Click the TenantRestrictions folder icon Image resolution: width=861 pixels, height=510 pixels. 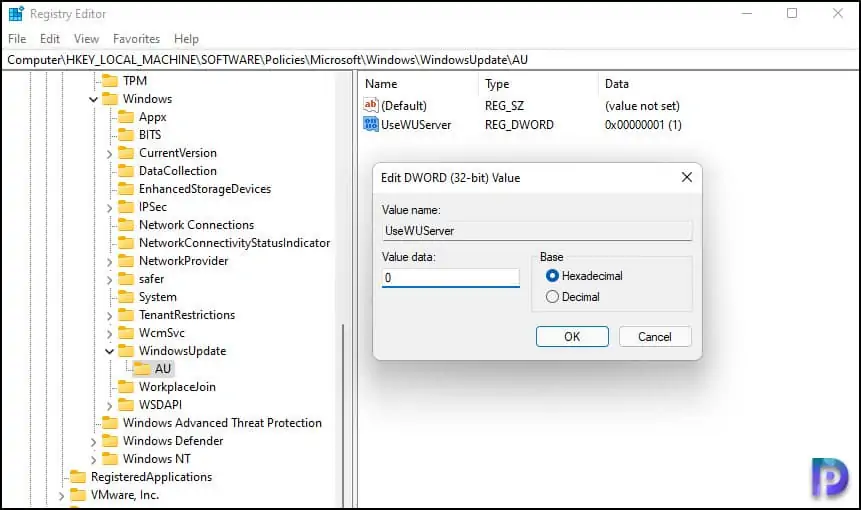click(126, 315)
